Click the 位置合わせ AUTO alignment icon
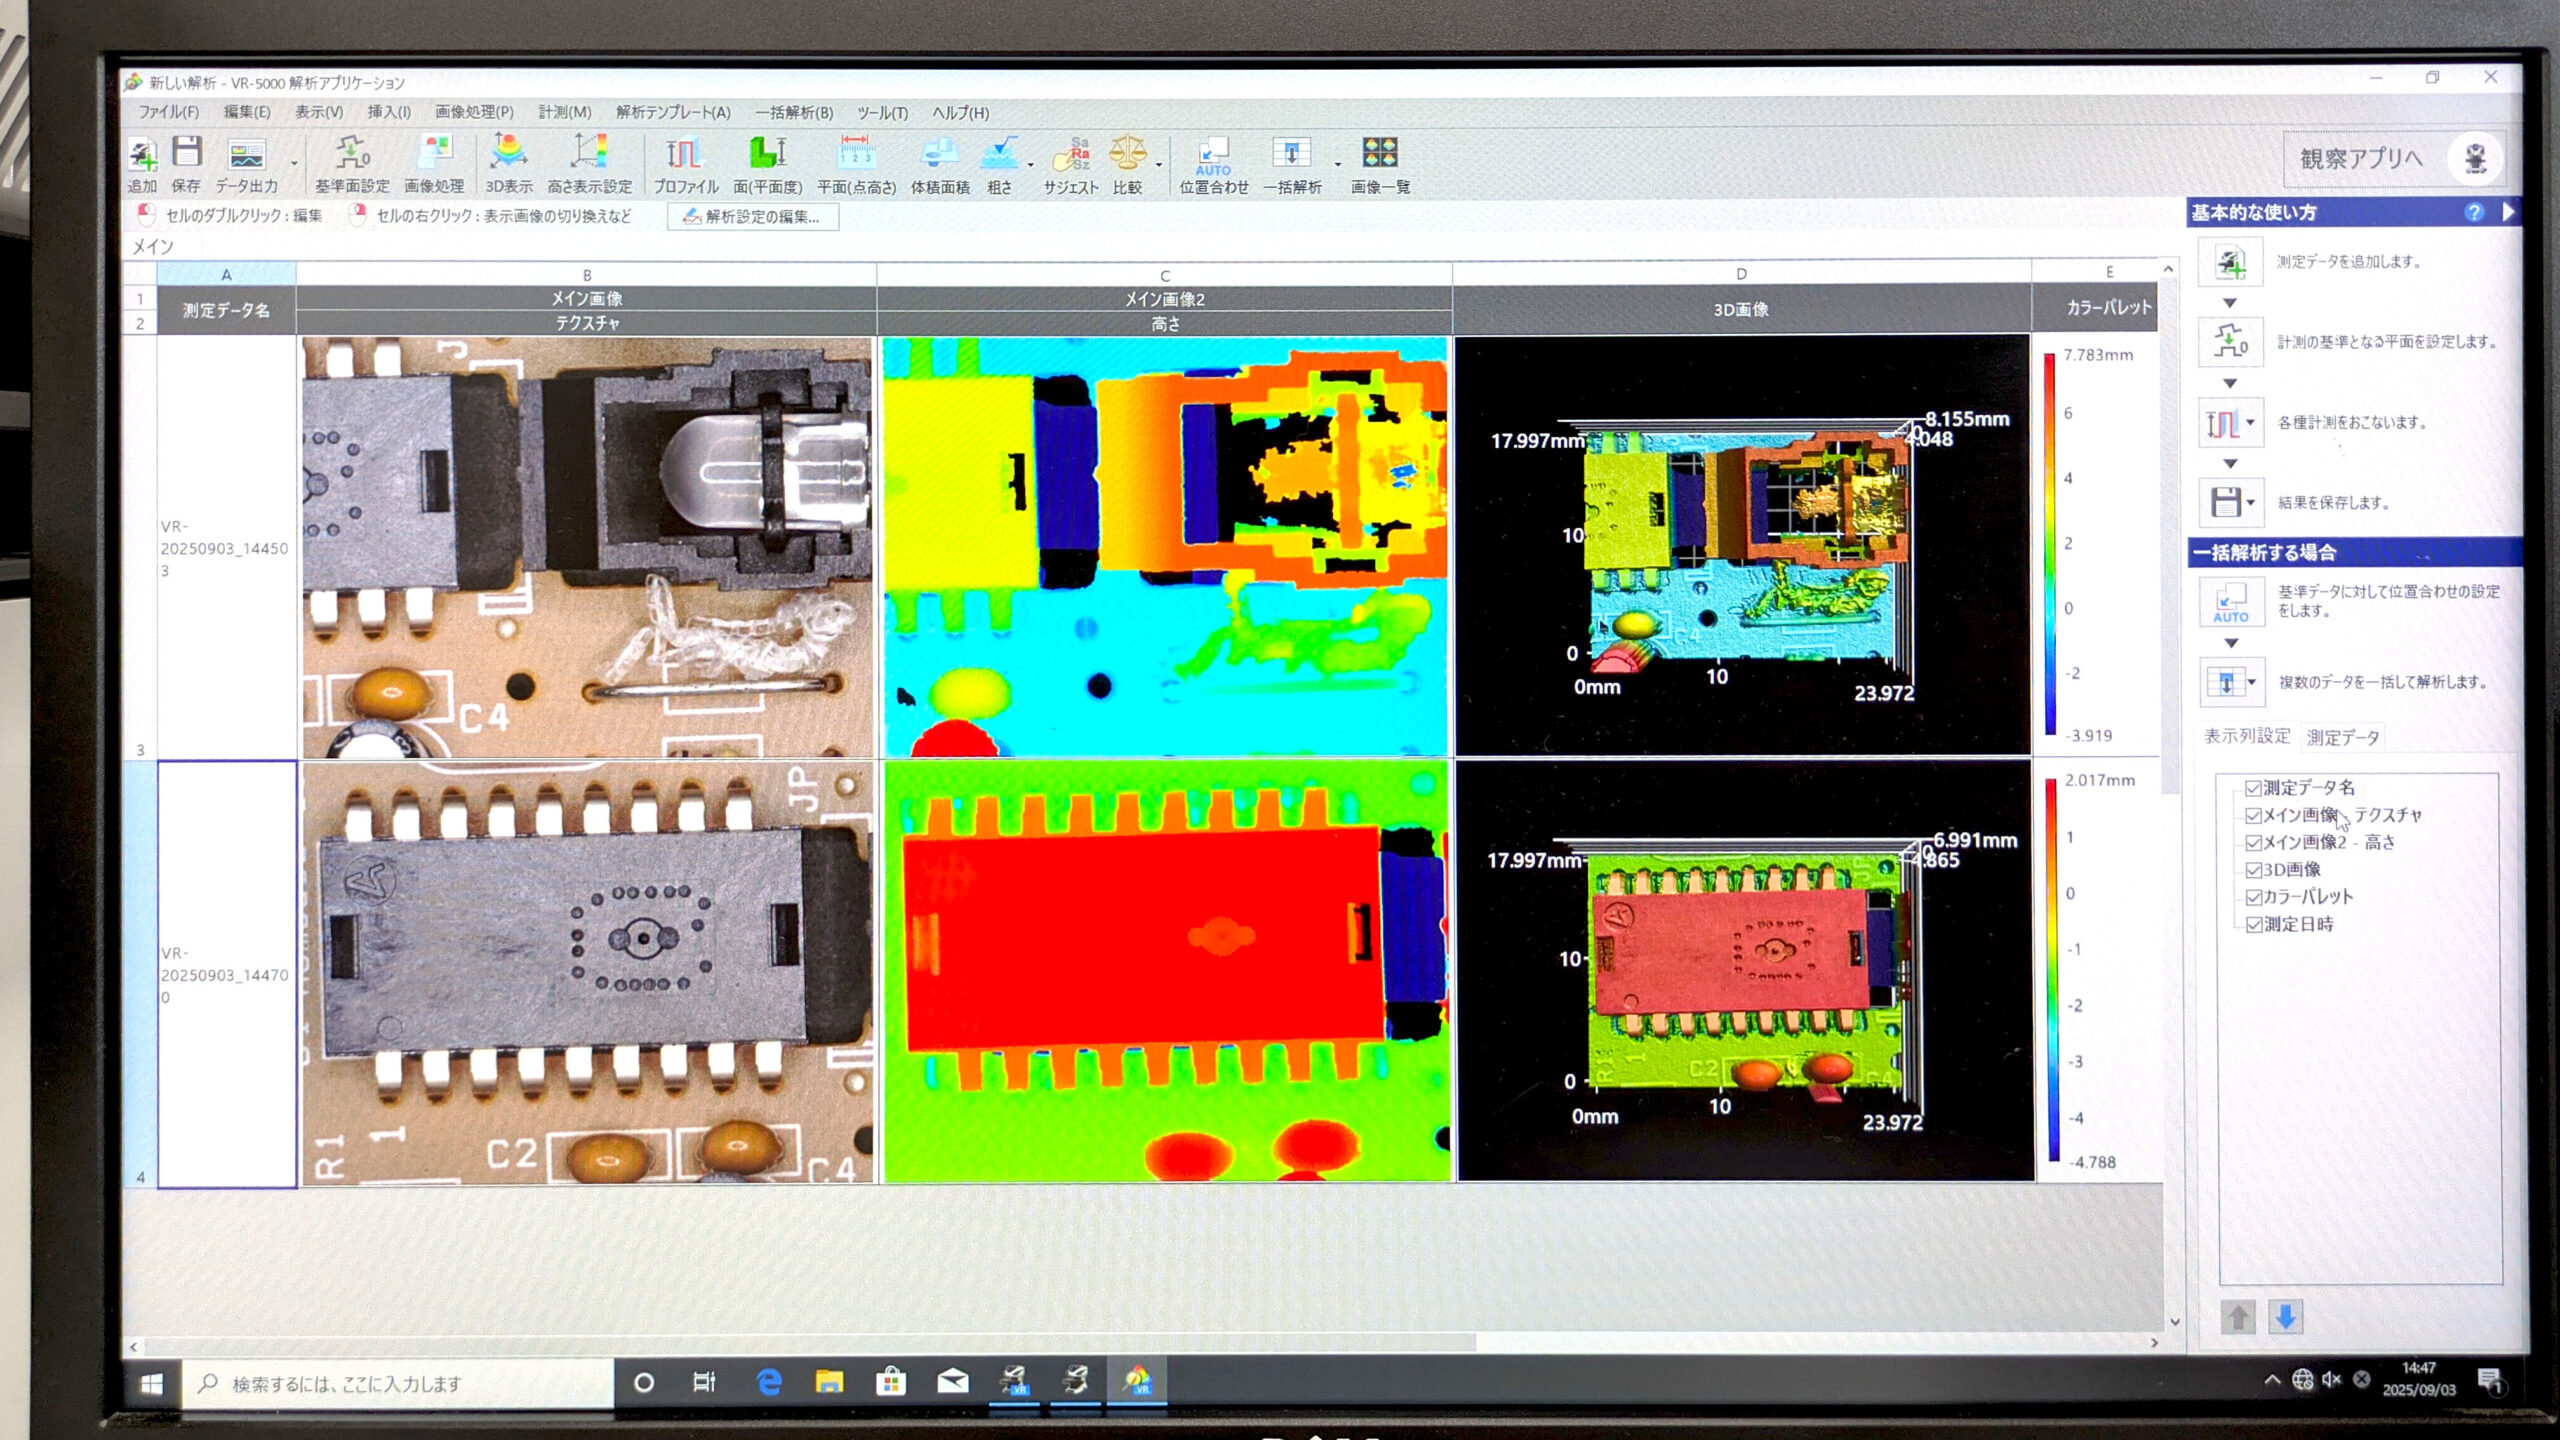Viewport: 2560px width, 1440px height. (x=1213, y=155)
